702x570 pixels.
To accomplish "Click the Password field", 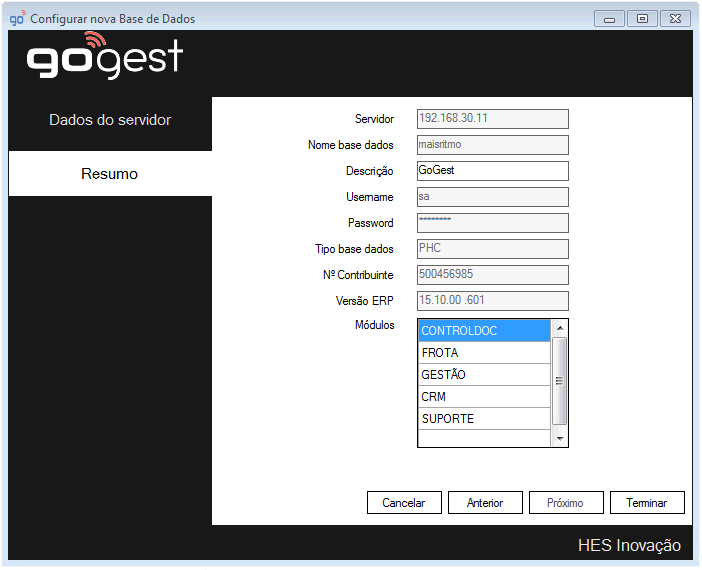I will [493, 223].
